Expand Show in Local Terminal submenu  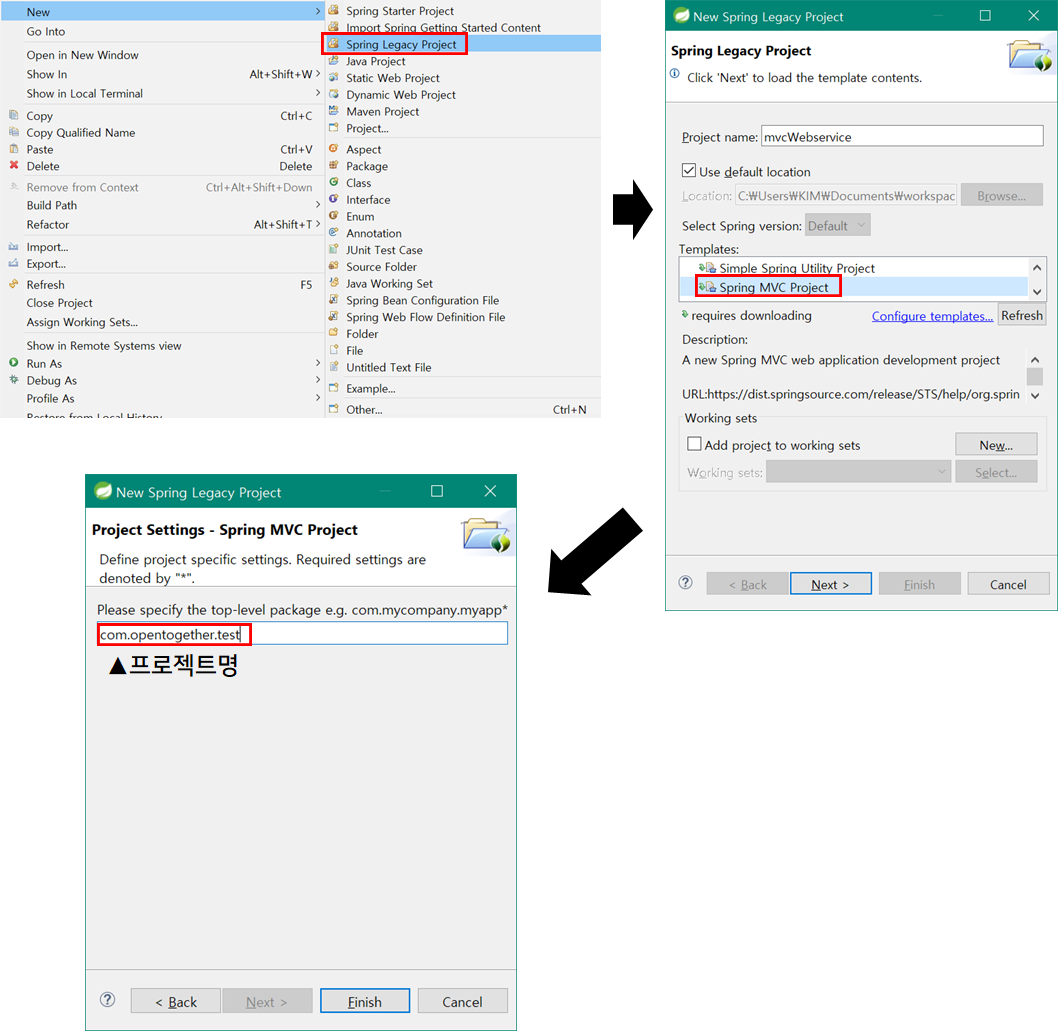point(318,92)
